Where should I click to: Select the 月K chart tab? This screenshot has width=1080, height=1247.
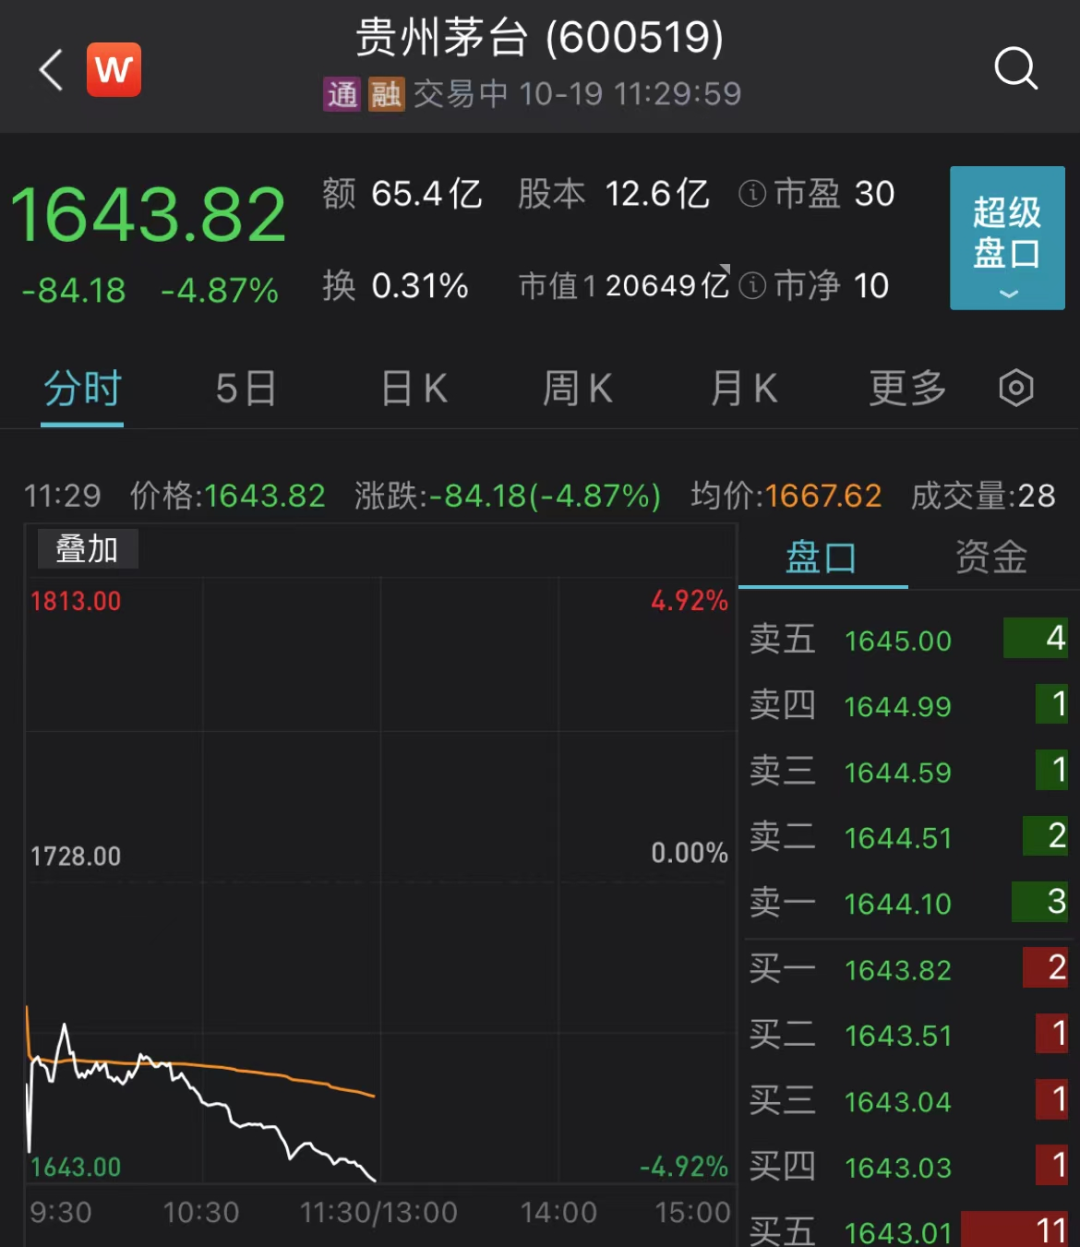coord(743,388)
